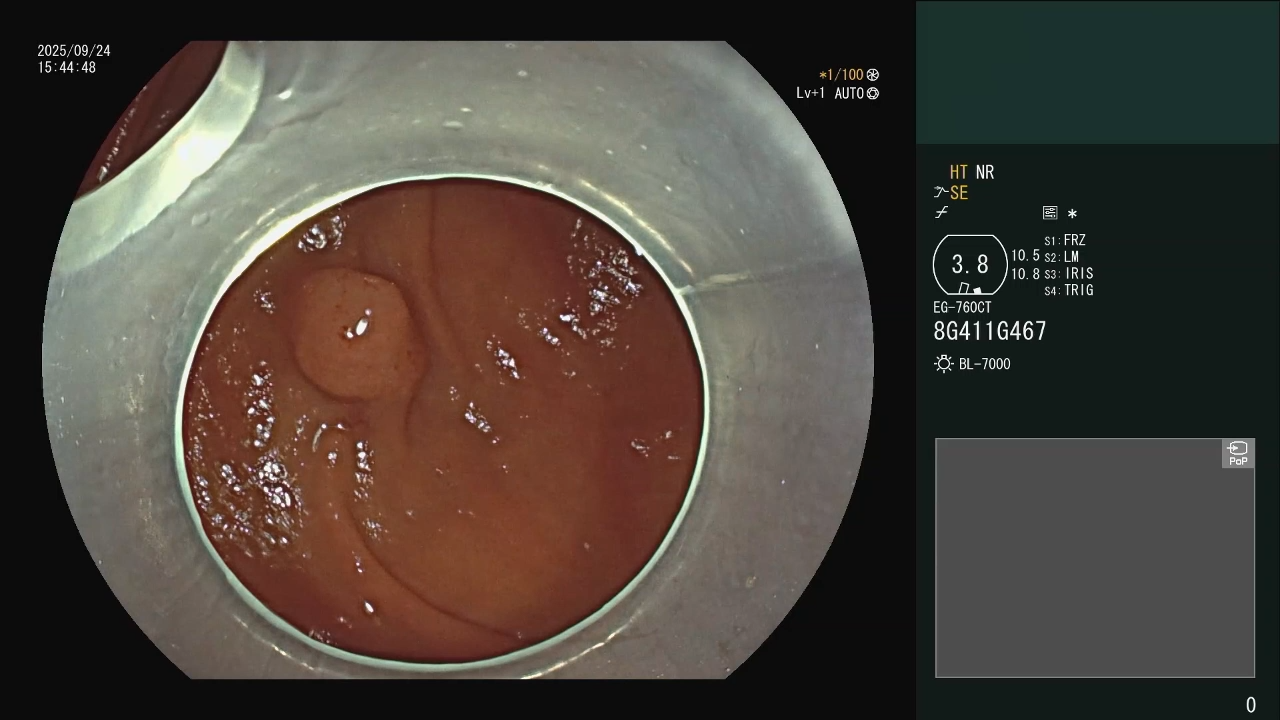Toggle the SE enhancement mode label
Image resolution: width=1280 pixels, height=720 pixels.
[959, 193]
